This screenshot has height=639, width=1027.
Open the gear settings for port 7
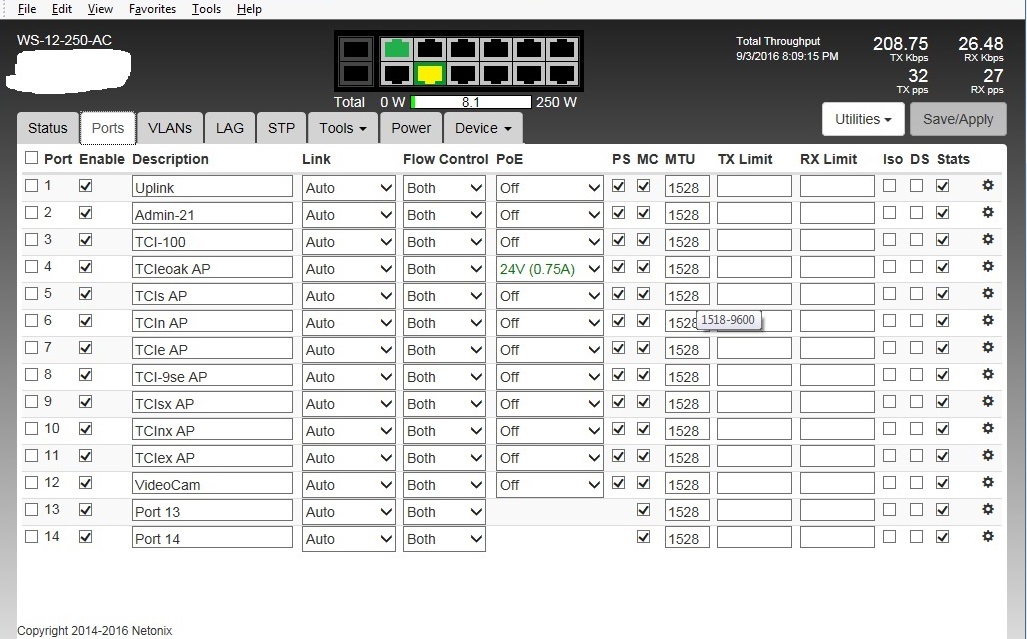[988, 347]
